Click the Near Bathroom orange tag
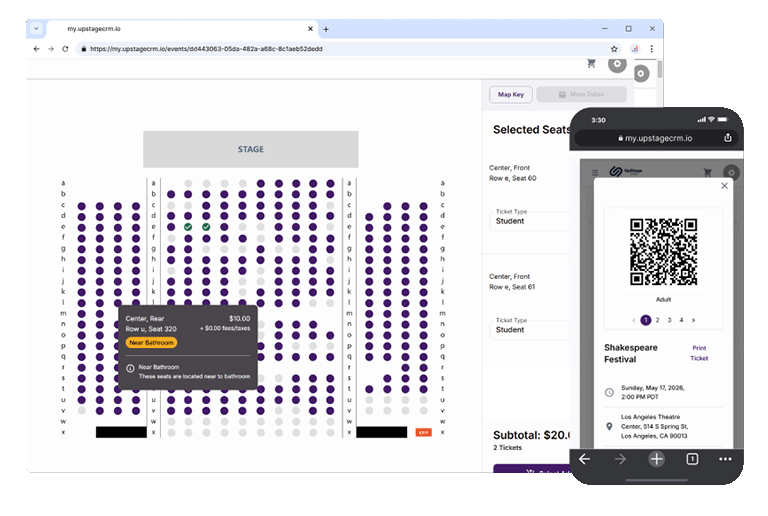 pyautogui.click(x=152, y=342)
